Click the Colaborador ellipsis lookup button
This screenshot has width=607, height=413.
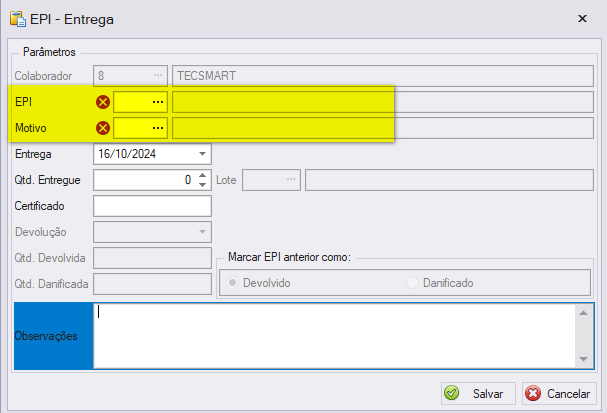[158, 75]
